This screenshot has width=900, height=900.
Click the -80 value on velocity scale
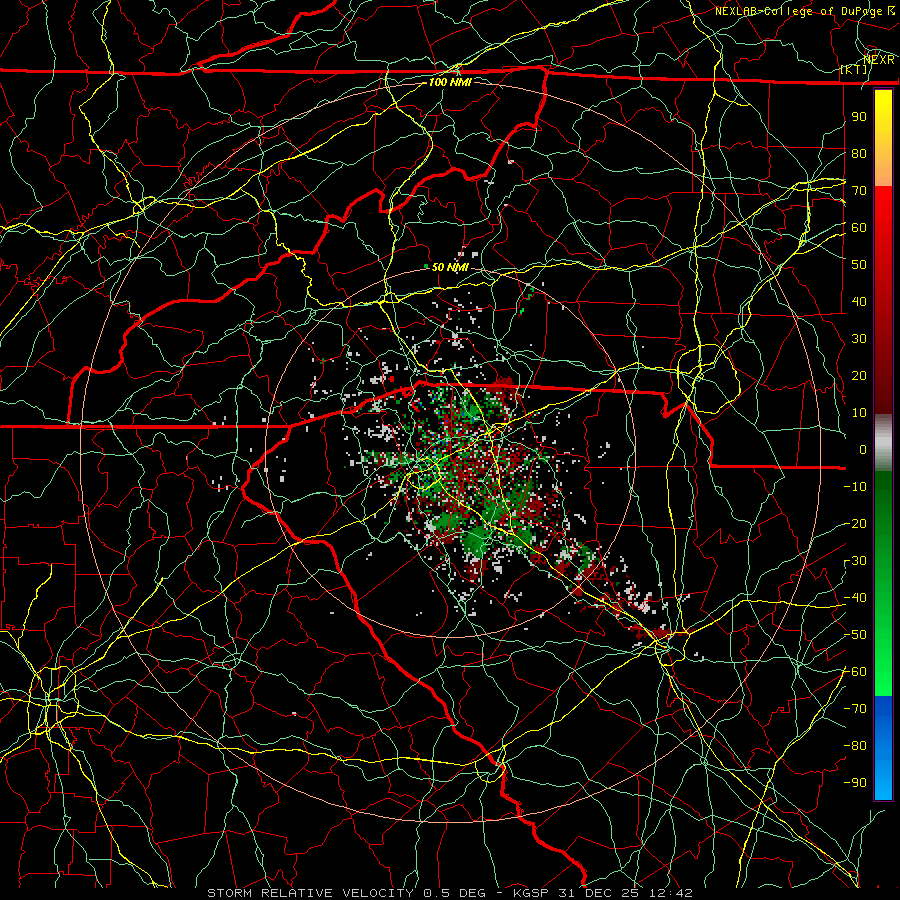coord(855,746)
